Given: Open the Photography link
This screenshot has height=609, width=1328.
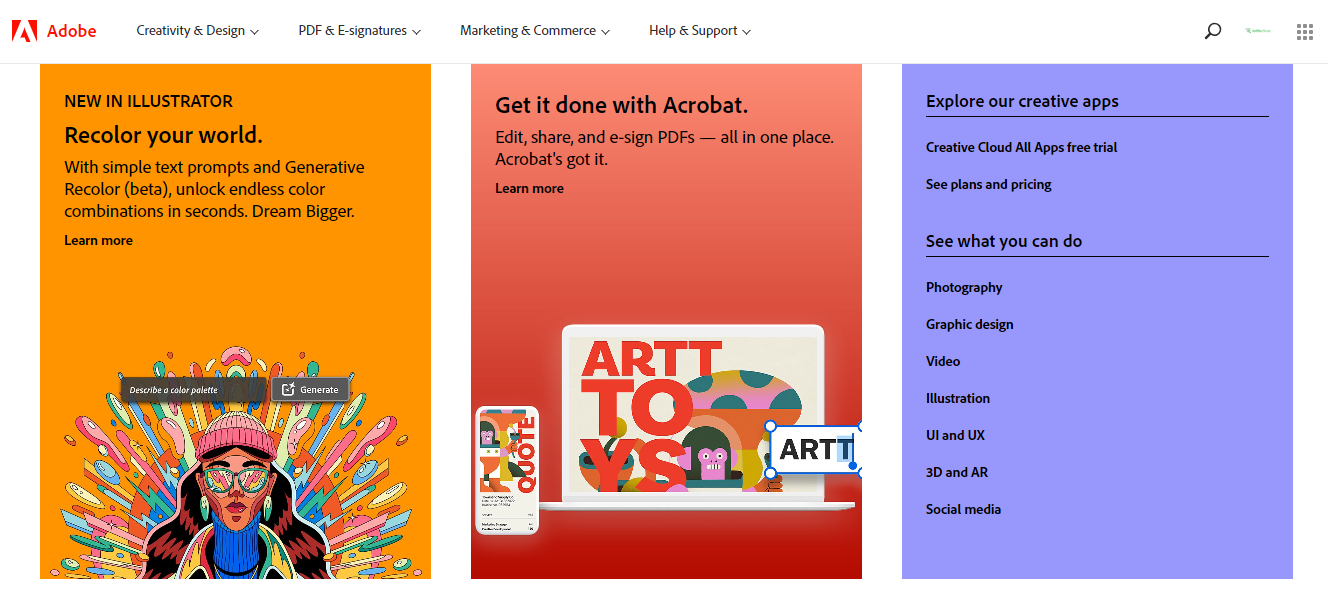Looking at the screenshot, I should 964,287.
